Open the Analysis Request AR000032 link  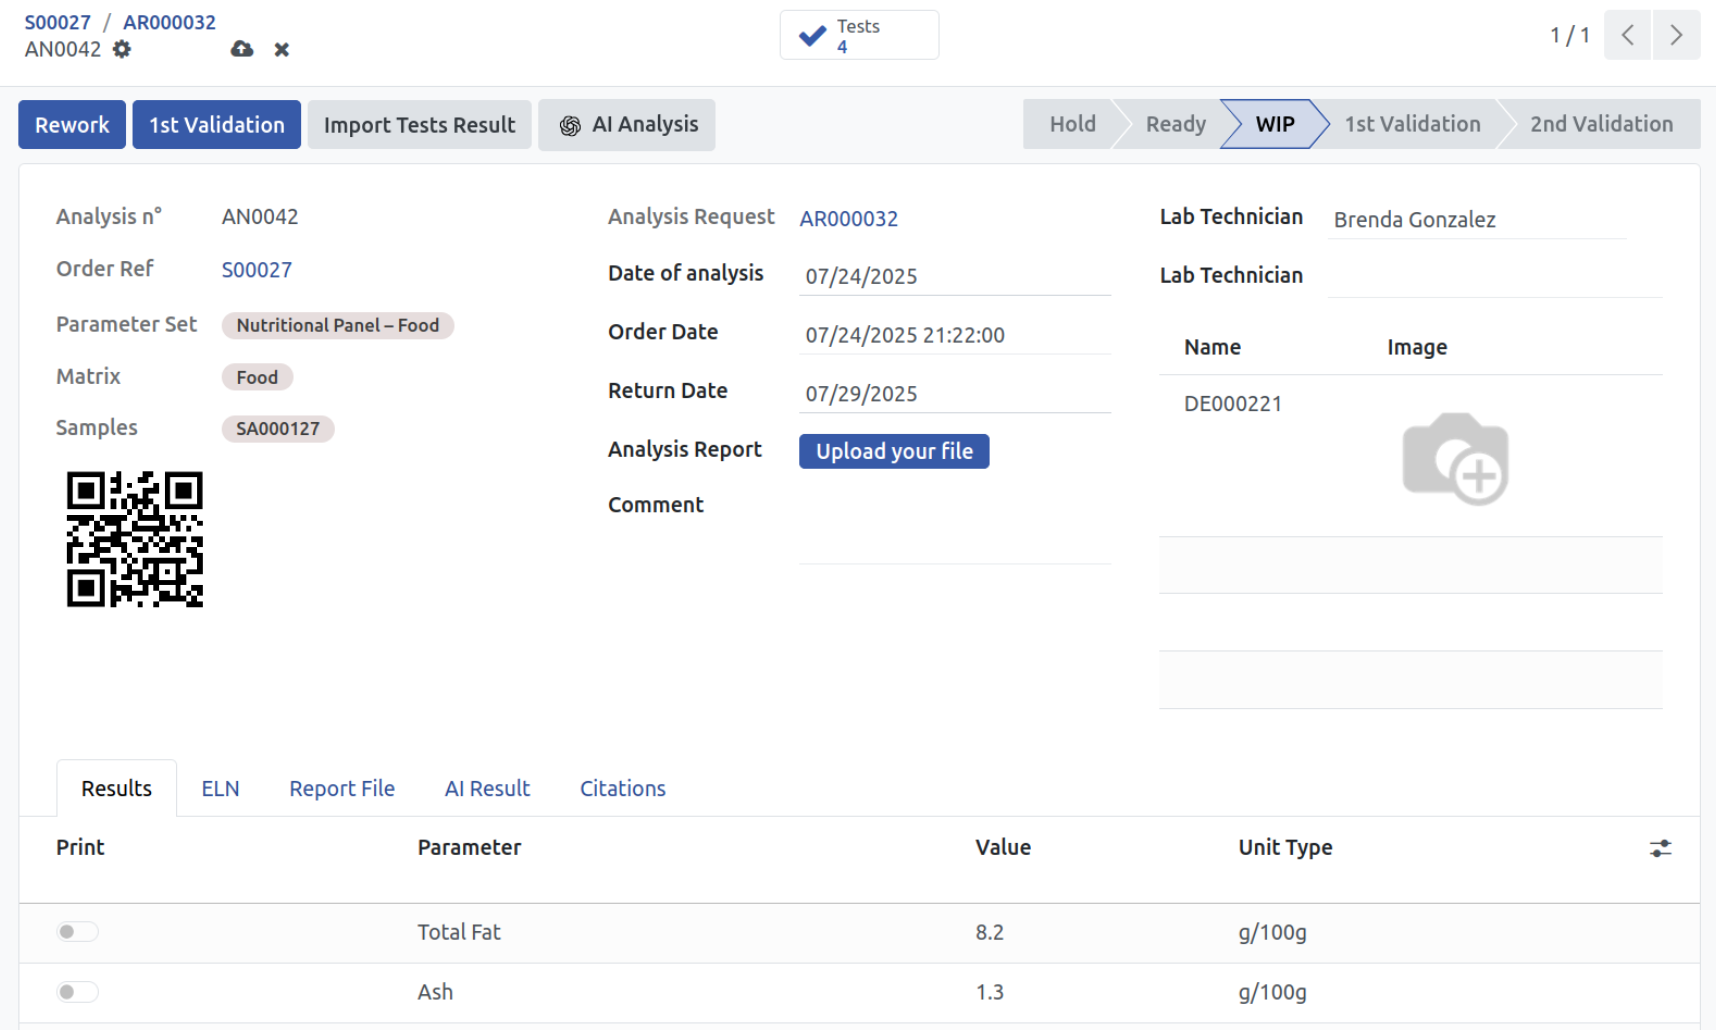click(849, 219)
